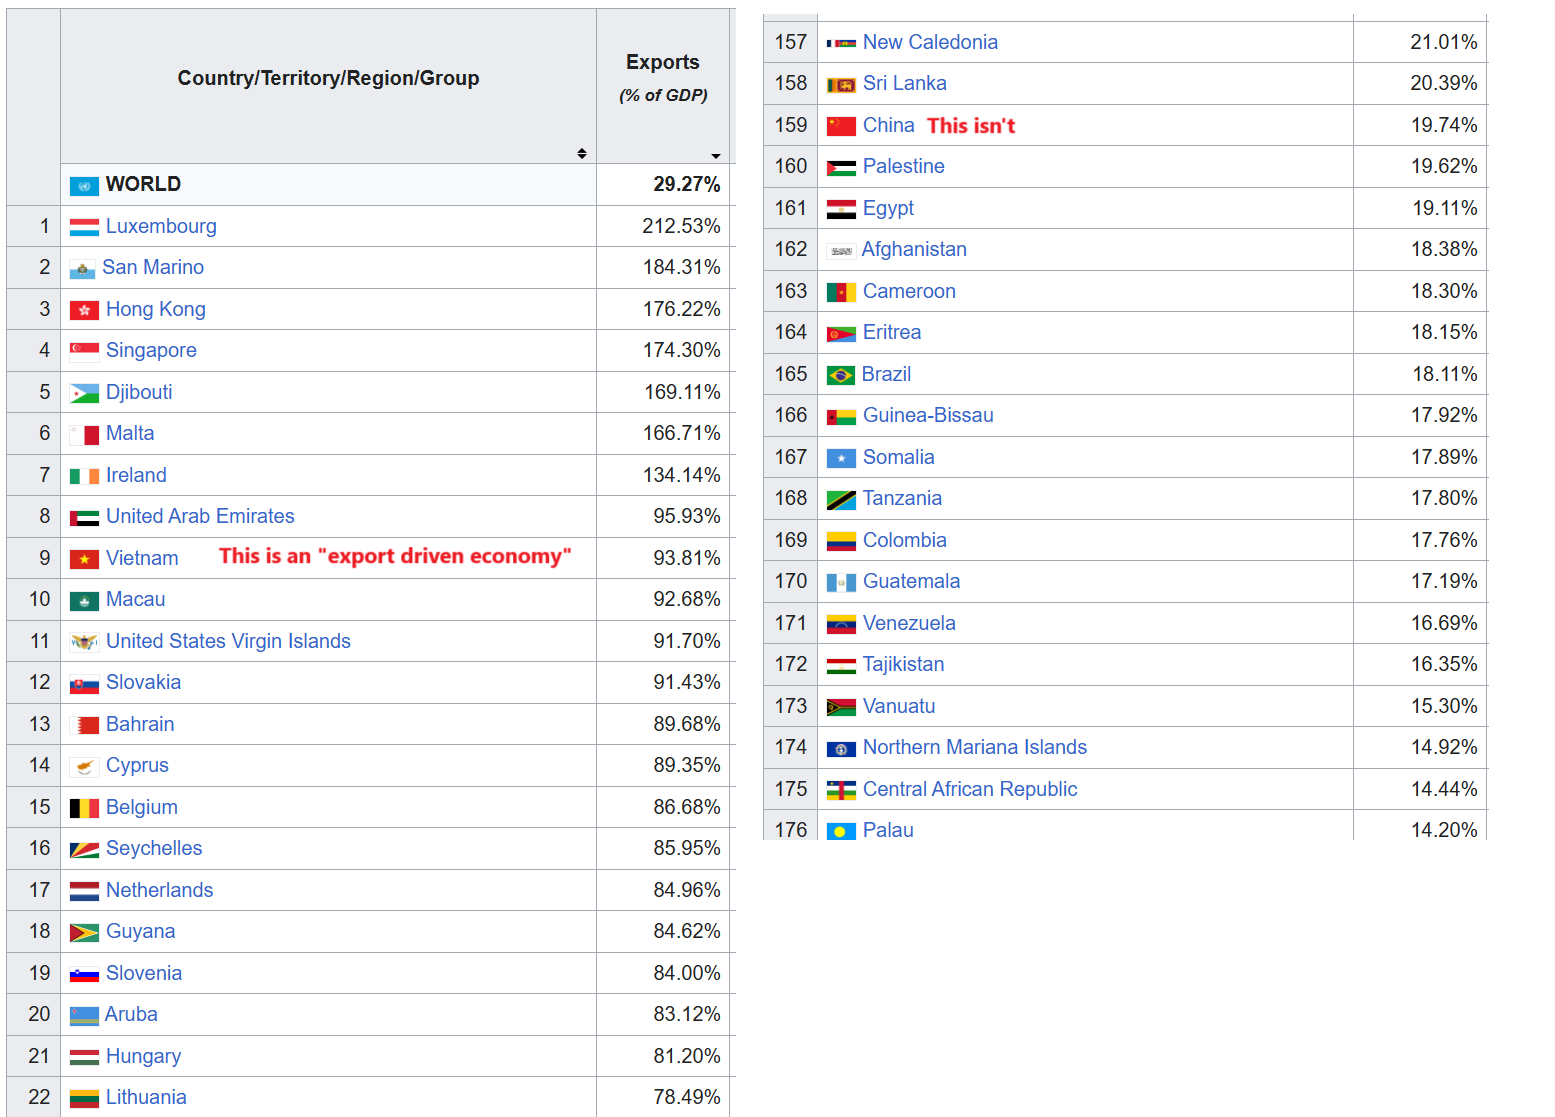This screenshot has width=1555, height=1117.
Task: Click the Djibouti flag icon
Action: point(84,393)
